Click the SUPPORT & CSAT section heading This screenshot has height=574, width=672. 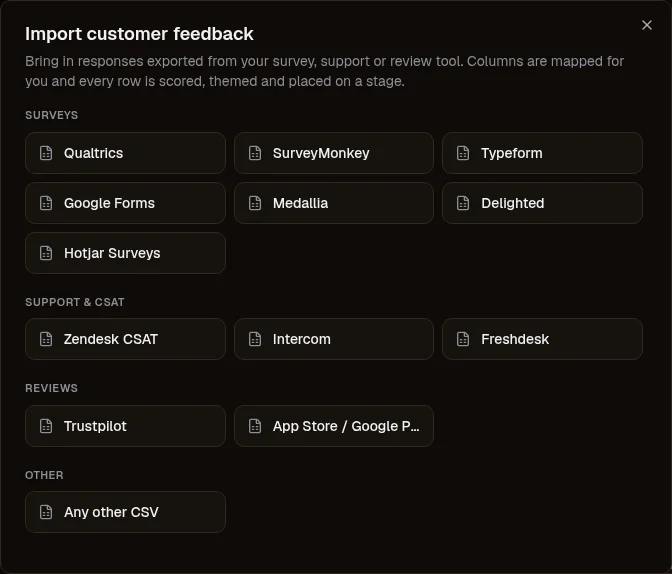point(75,302)
